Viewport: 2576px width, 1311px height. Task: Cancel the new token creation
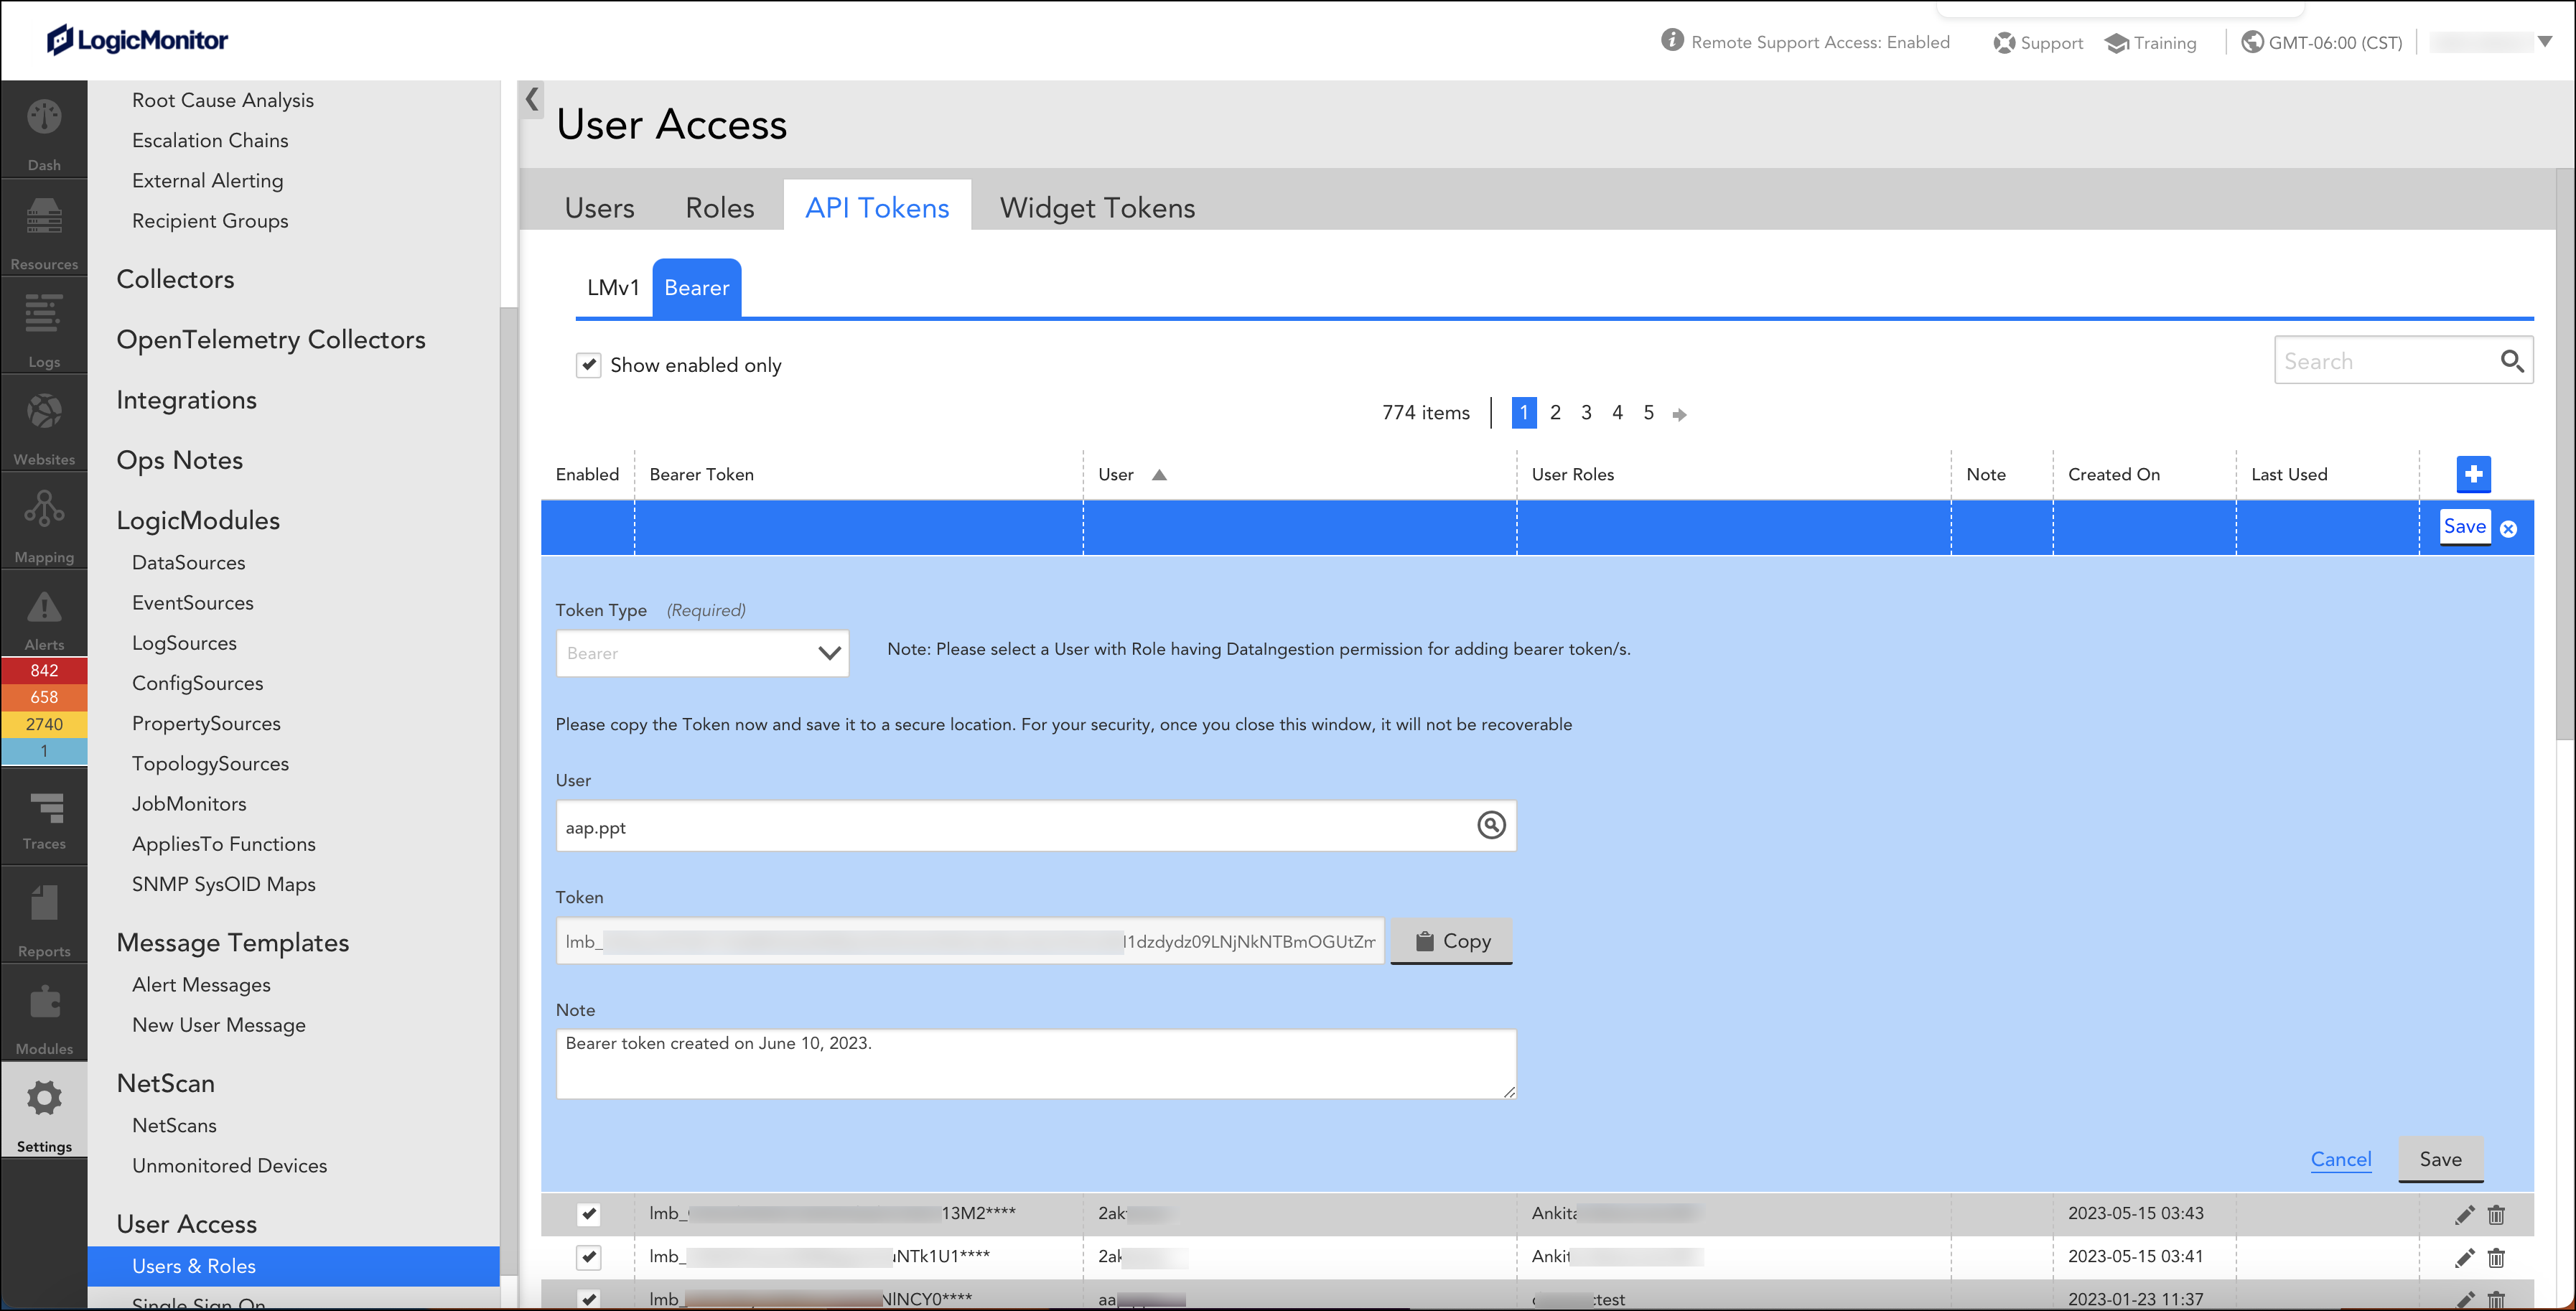[2341, 1159]
